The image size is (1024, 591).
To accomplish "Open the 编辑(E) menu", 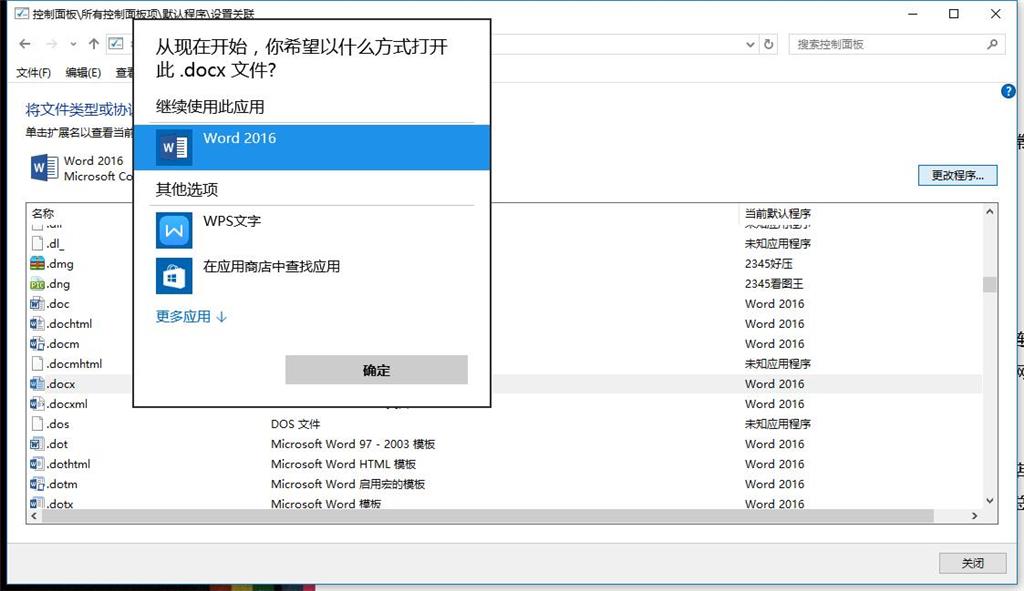I will (x=83, y=72).
